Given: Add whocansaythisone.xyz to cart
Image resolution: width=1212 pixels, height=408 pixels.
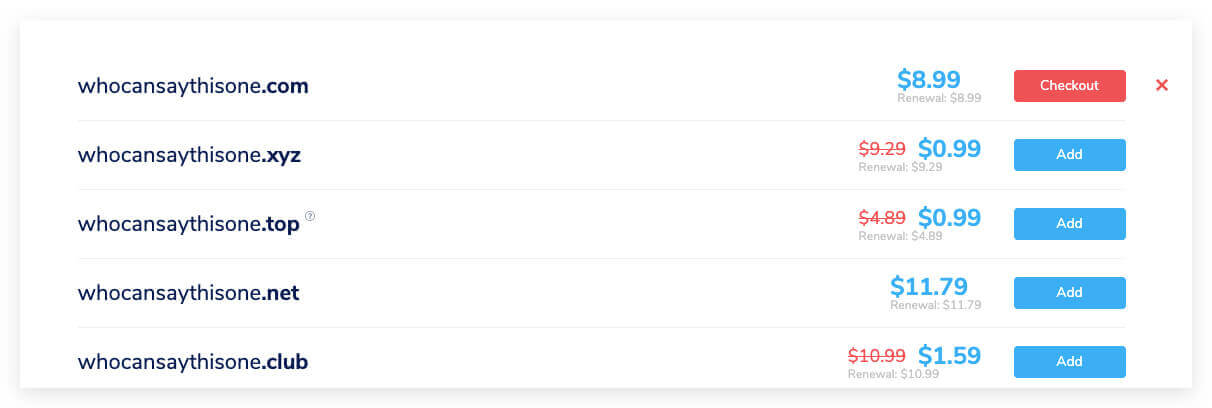Looking at the screenshot, I should 1069,155.
